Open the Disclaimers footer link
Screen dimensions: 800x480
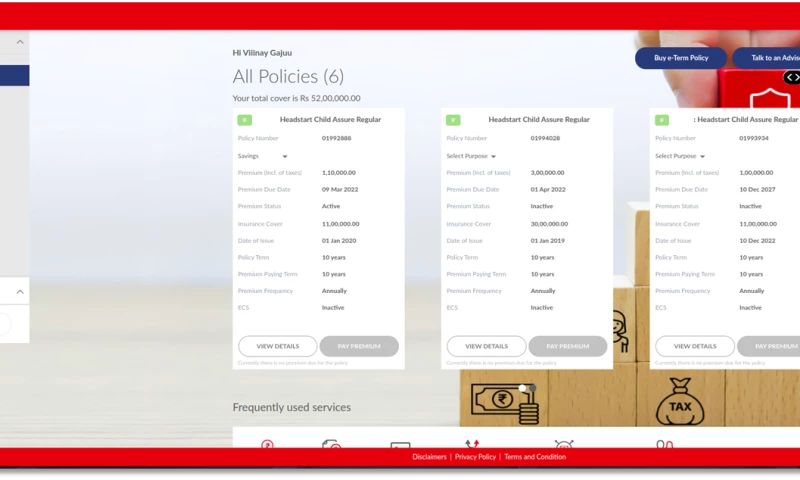coord(429,457)
